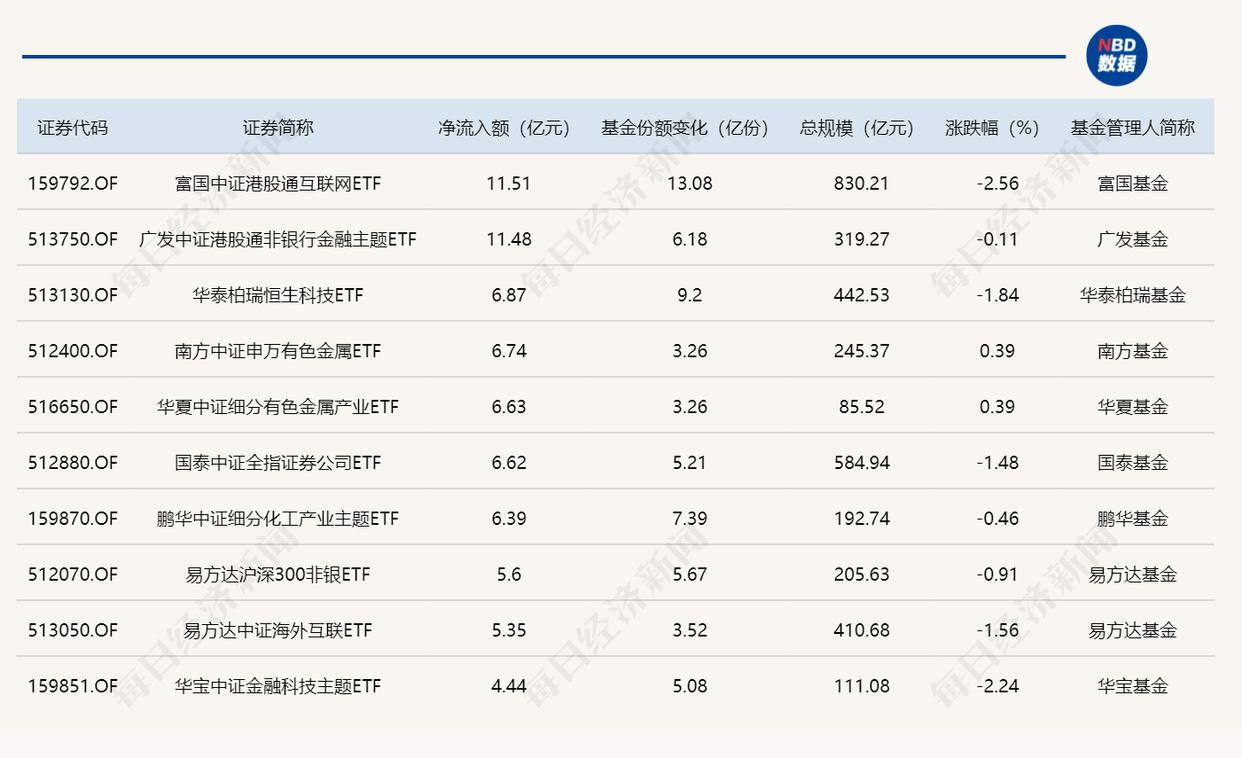Click the 涨跌幅(%) column header
The width and height of the screenshot is (1242, 758).
(992, 128)
